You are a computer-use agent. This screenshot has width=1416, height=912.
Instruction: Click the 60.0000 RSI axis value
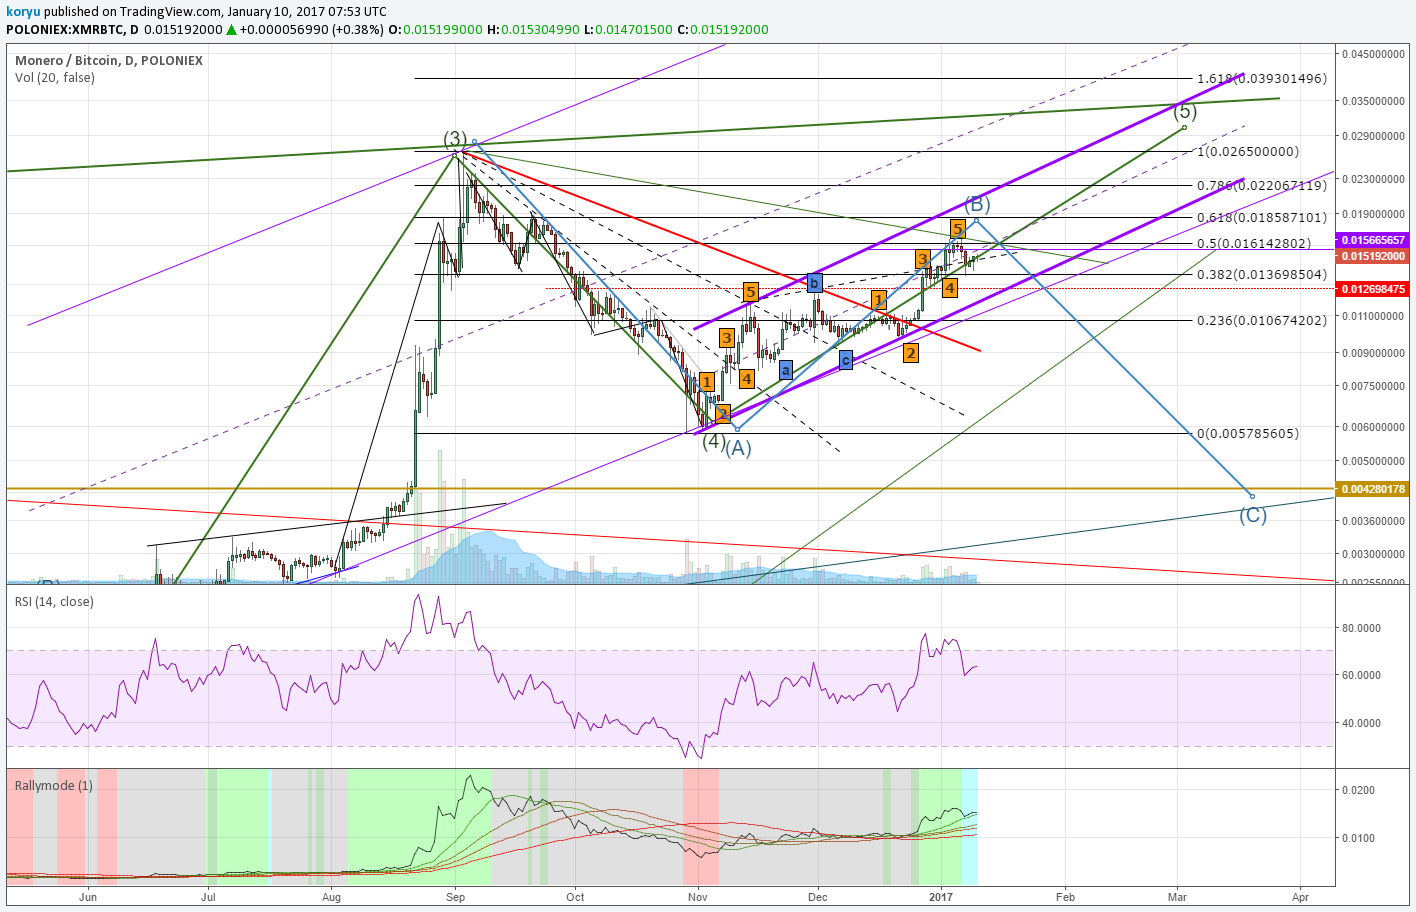tap(1361, 675)
